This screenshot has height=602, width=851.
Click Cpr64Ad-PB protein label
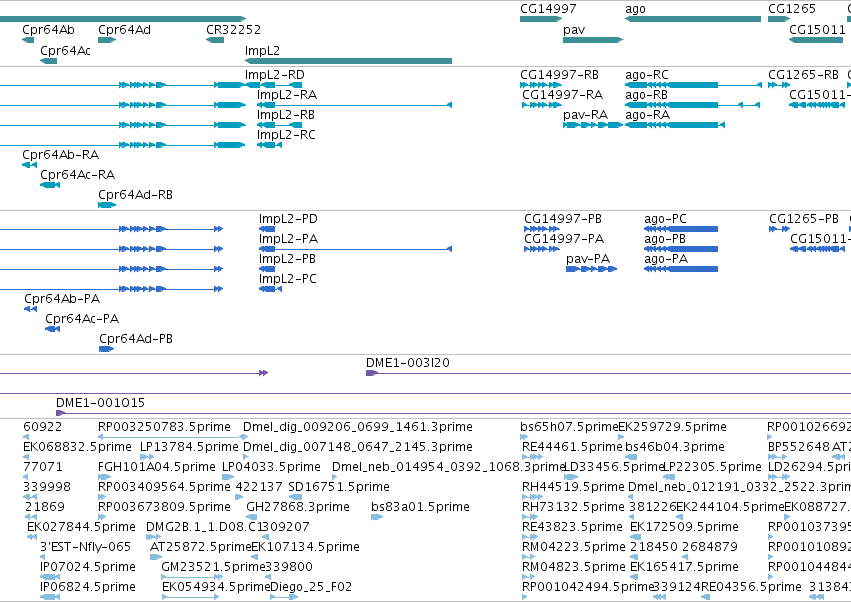click(136, 339)
